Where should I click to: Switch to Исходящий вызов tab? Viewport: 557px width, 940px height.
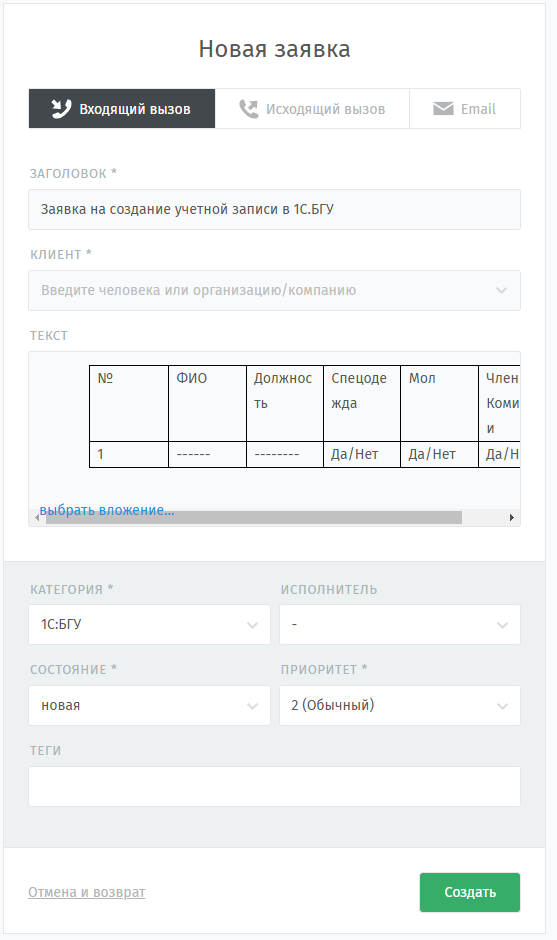pos(312,109)
